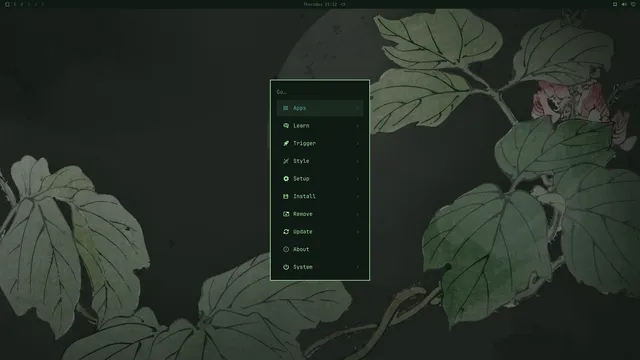Image resolution: width=640 pixels, height=360 pixels.
Task: Switch to workspace 2 in top bar
Action: tap(22, 4)
